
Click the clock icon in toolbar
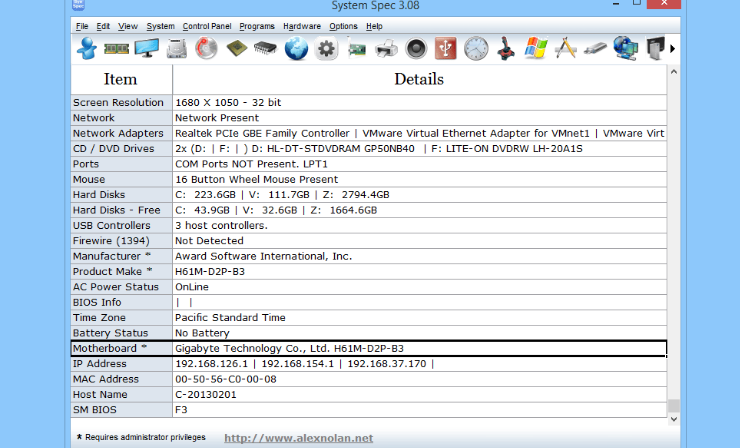coord(476,48)
